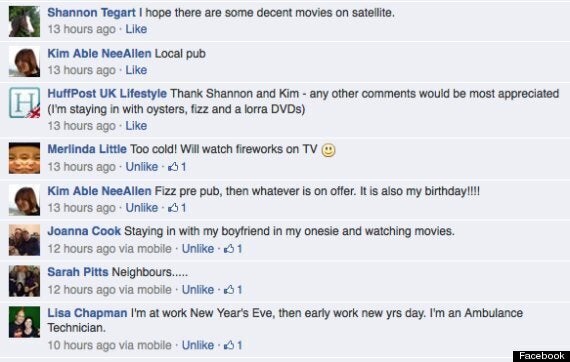Click the Facebook source label
This screenshot has width=570, height=362.
(x=541, y=356)
